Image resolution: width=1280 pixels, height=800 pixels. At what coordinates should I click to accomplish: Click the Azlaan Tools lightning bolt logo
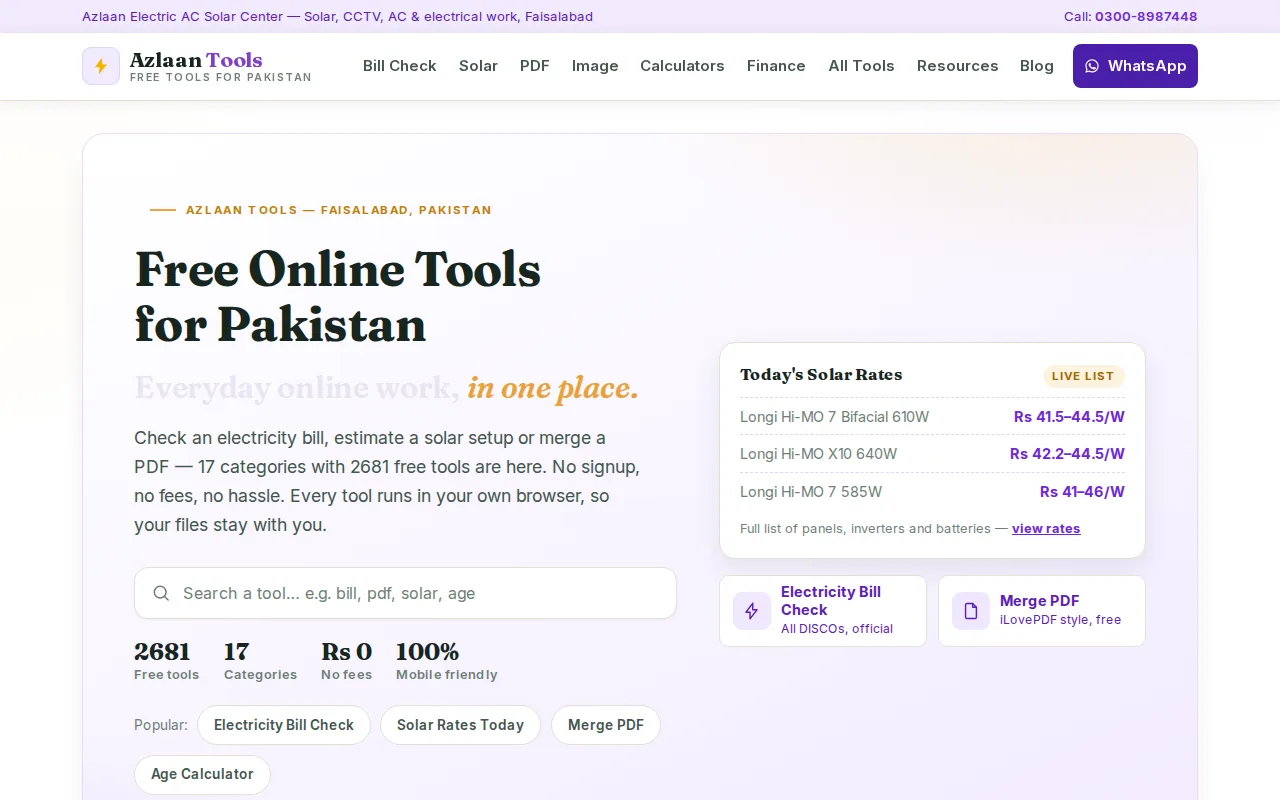click(101, 66)
